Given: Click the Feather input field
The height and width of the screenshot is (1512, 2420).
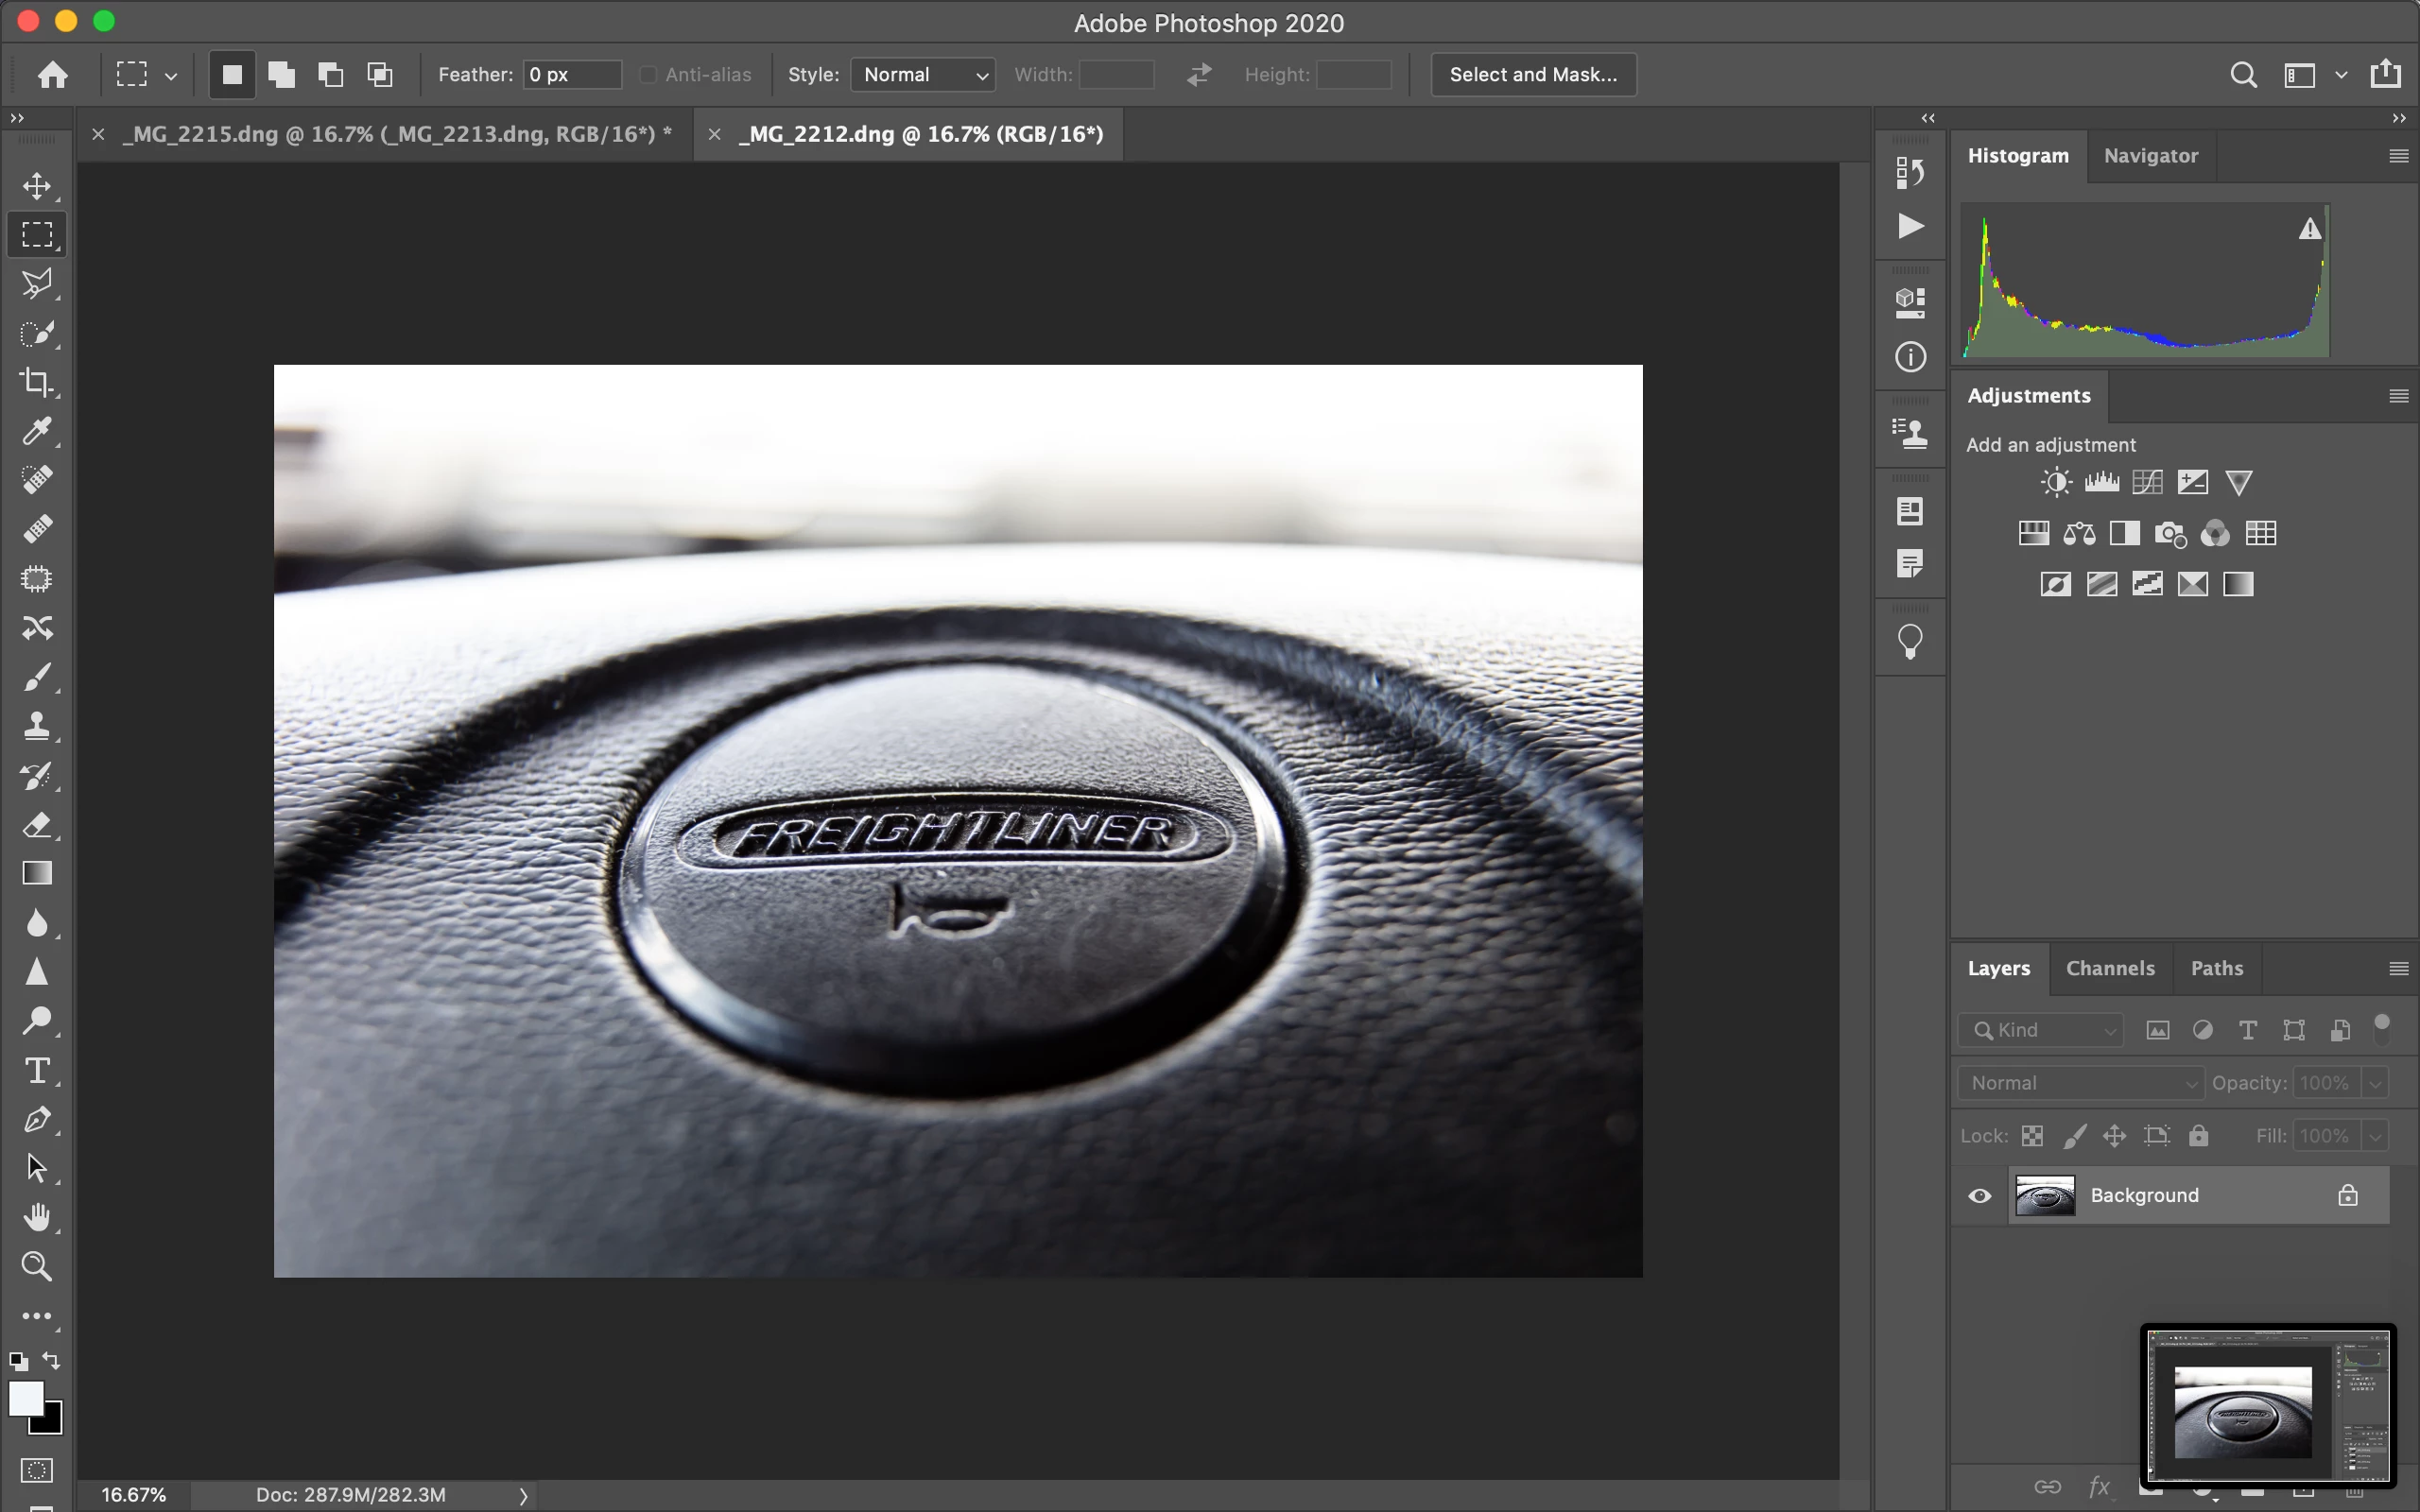Looking at the screenshot, I should [x=571, y=75].
